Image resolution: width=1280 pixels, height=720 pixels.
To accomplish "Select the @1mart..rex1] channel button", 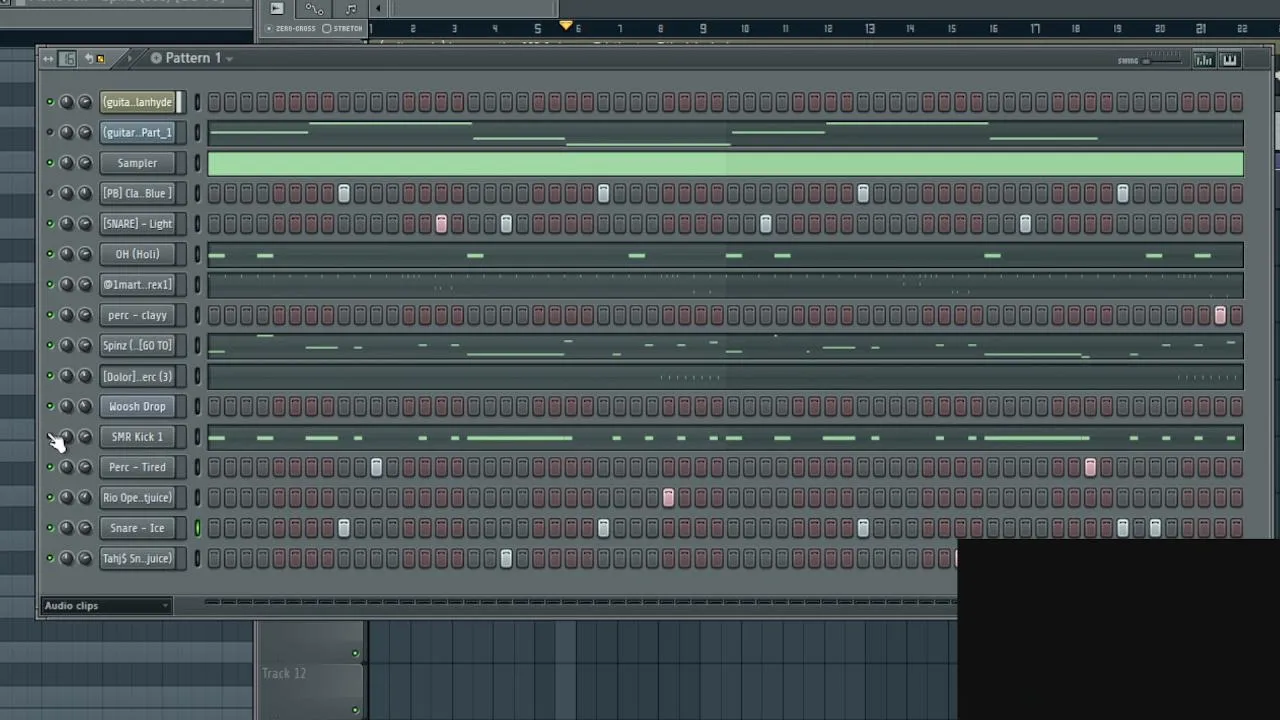I will [x=138, y=285].
